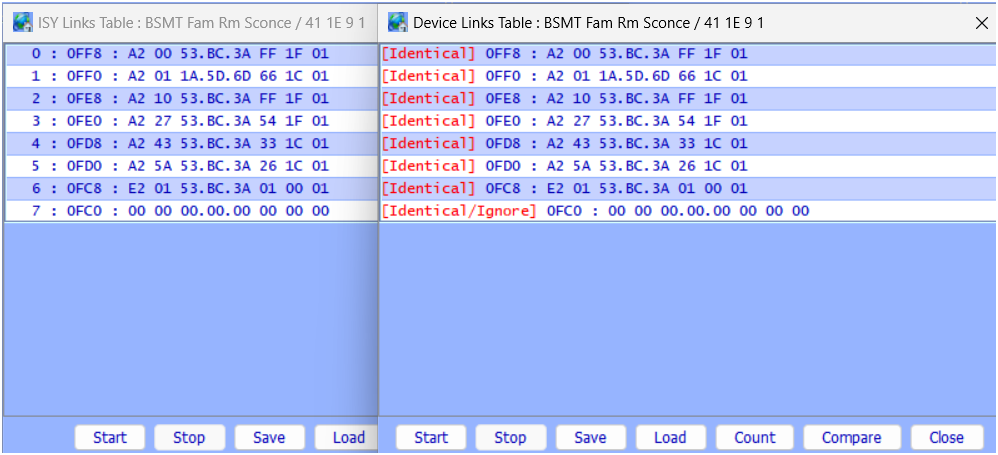The width and height of the screenshot is (998, 455).
Task: Click the ISY Links Table window icon
Action: pyautogui.click(x=24, y=22)
